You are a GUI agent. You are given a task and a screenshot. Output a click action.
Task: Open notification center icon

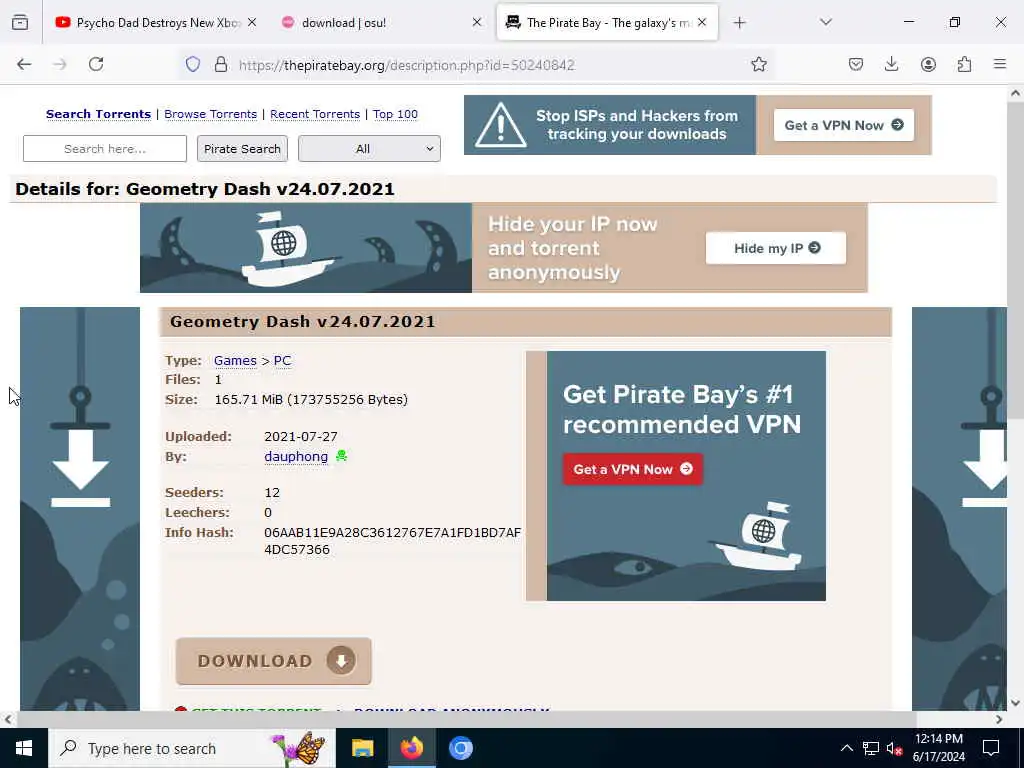pos(991,748)
